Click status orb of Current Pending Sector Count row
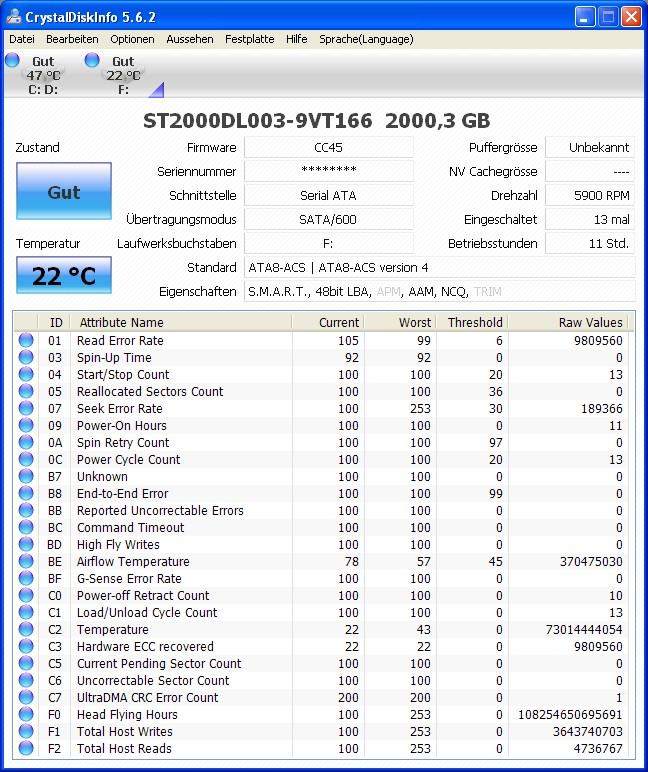The image size is (648, 772). [26, 663]
